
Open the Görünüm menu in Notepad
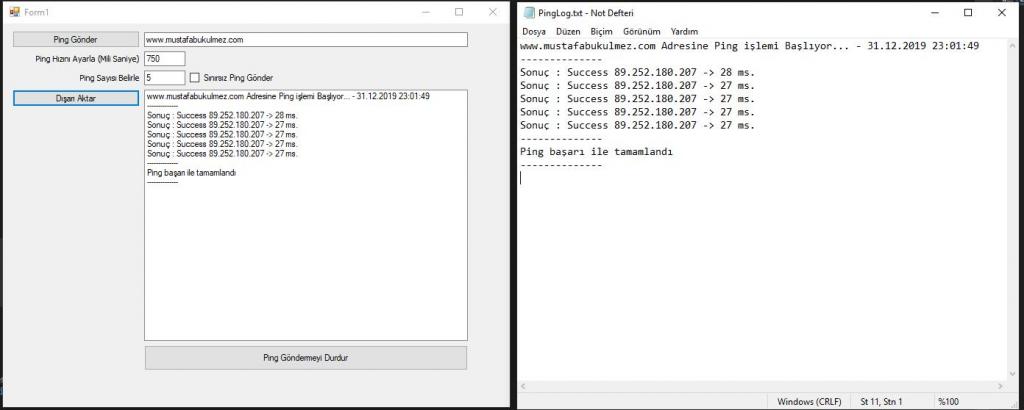point(641,31)
